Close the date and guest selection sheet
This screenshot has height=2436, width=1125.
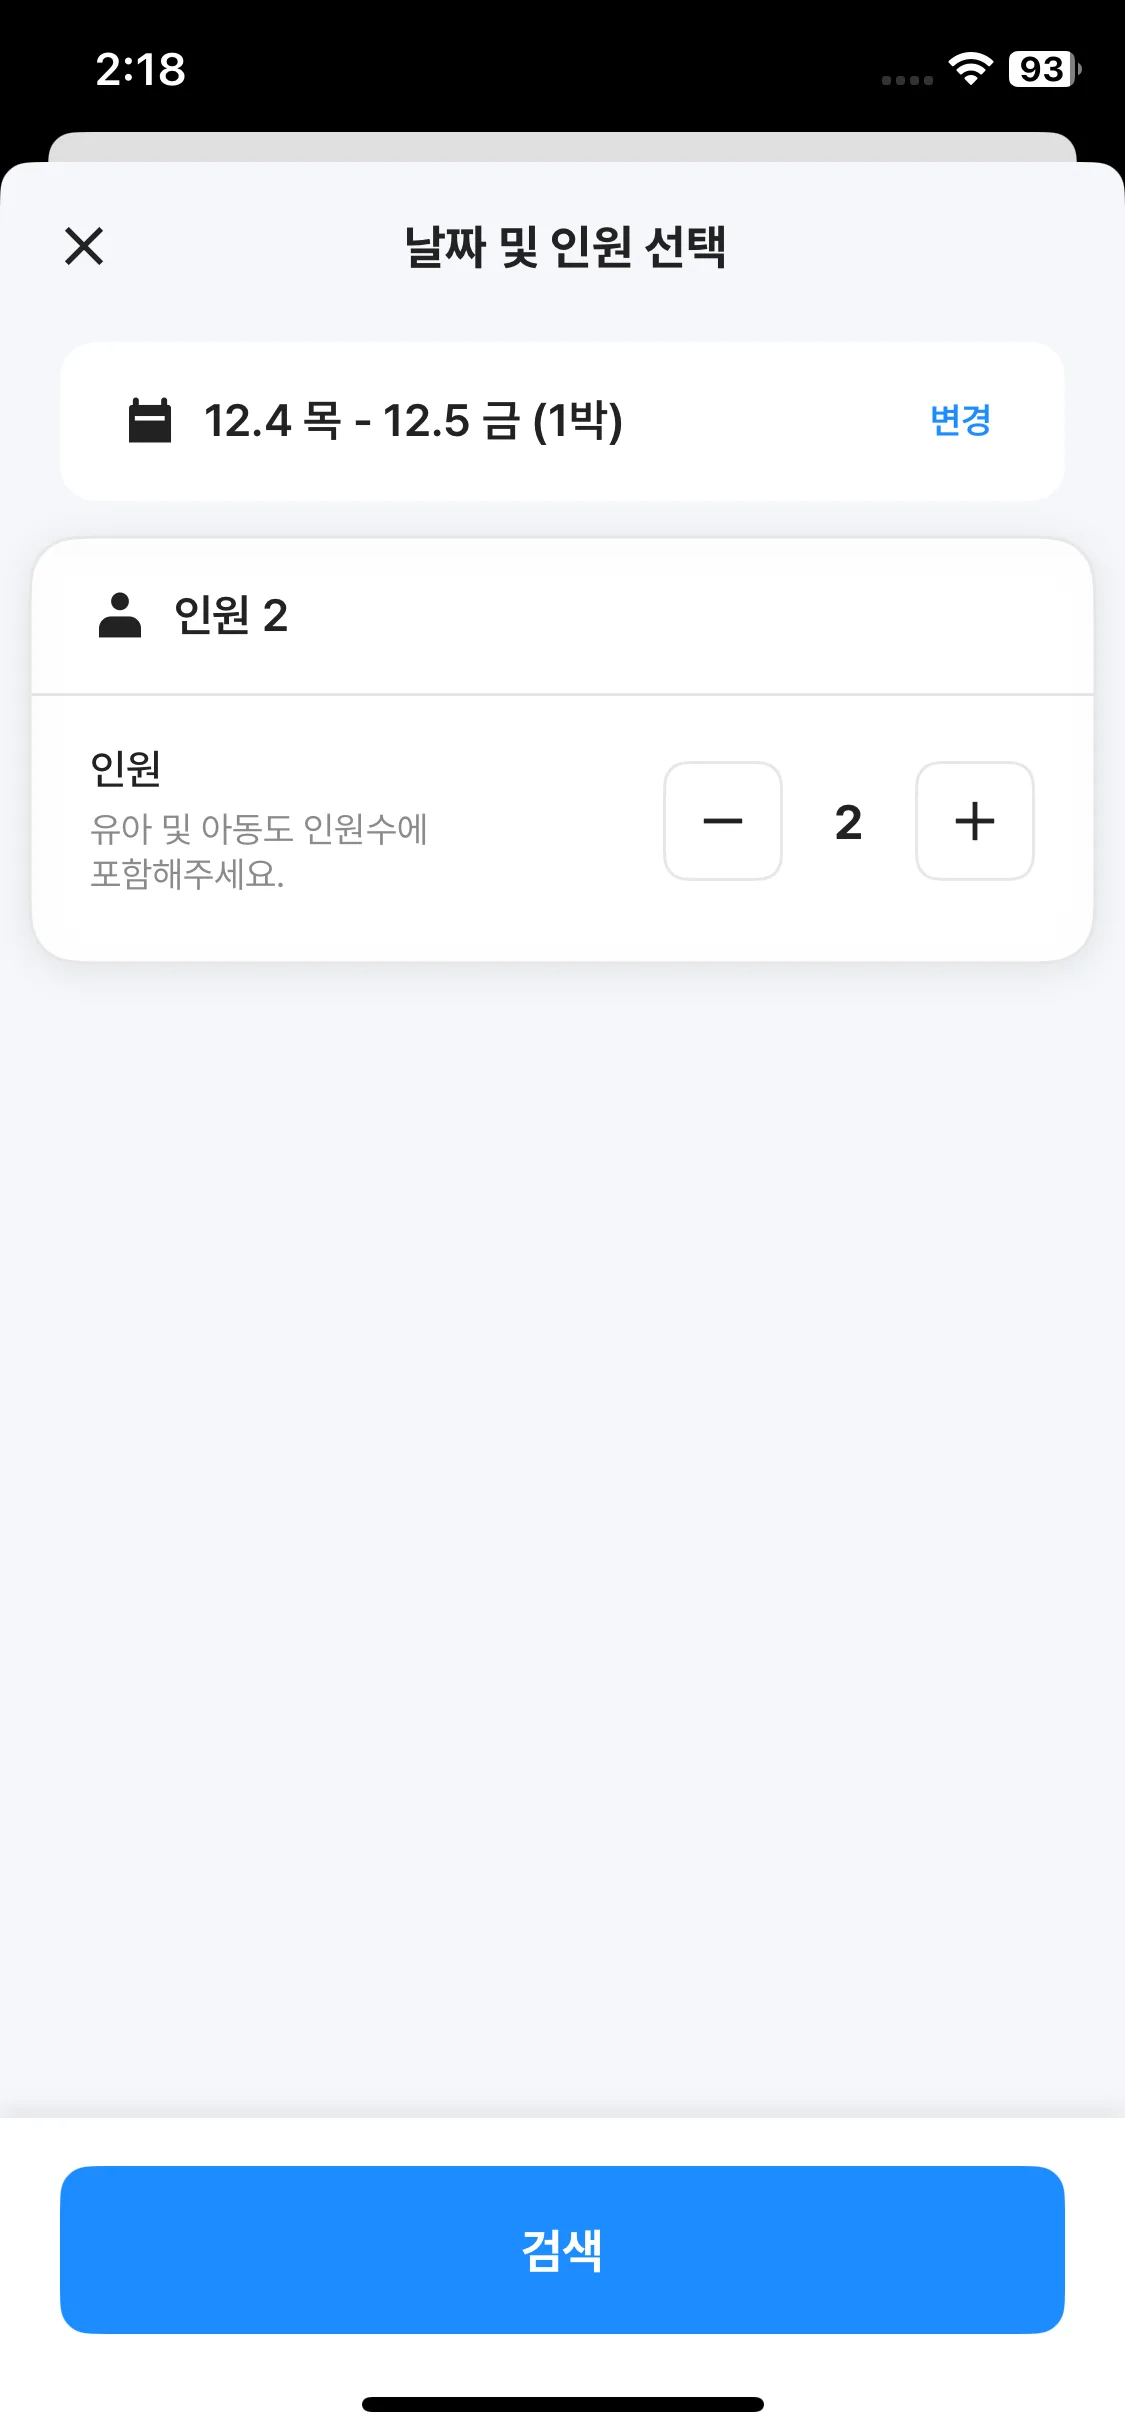(x=84, y=246)
